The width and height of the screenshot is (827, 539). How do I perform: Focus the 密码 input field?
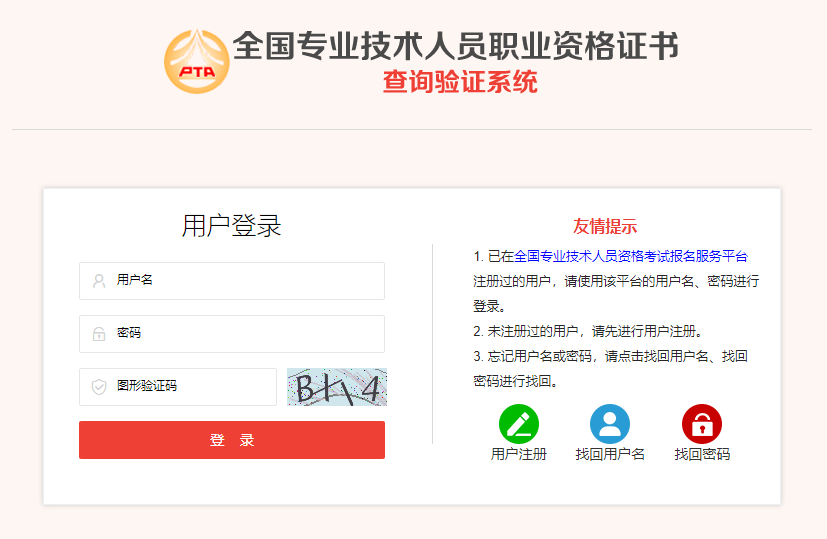click(x=245, y=334)
